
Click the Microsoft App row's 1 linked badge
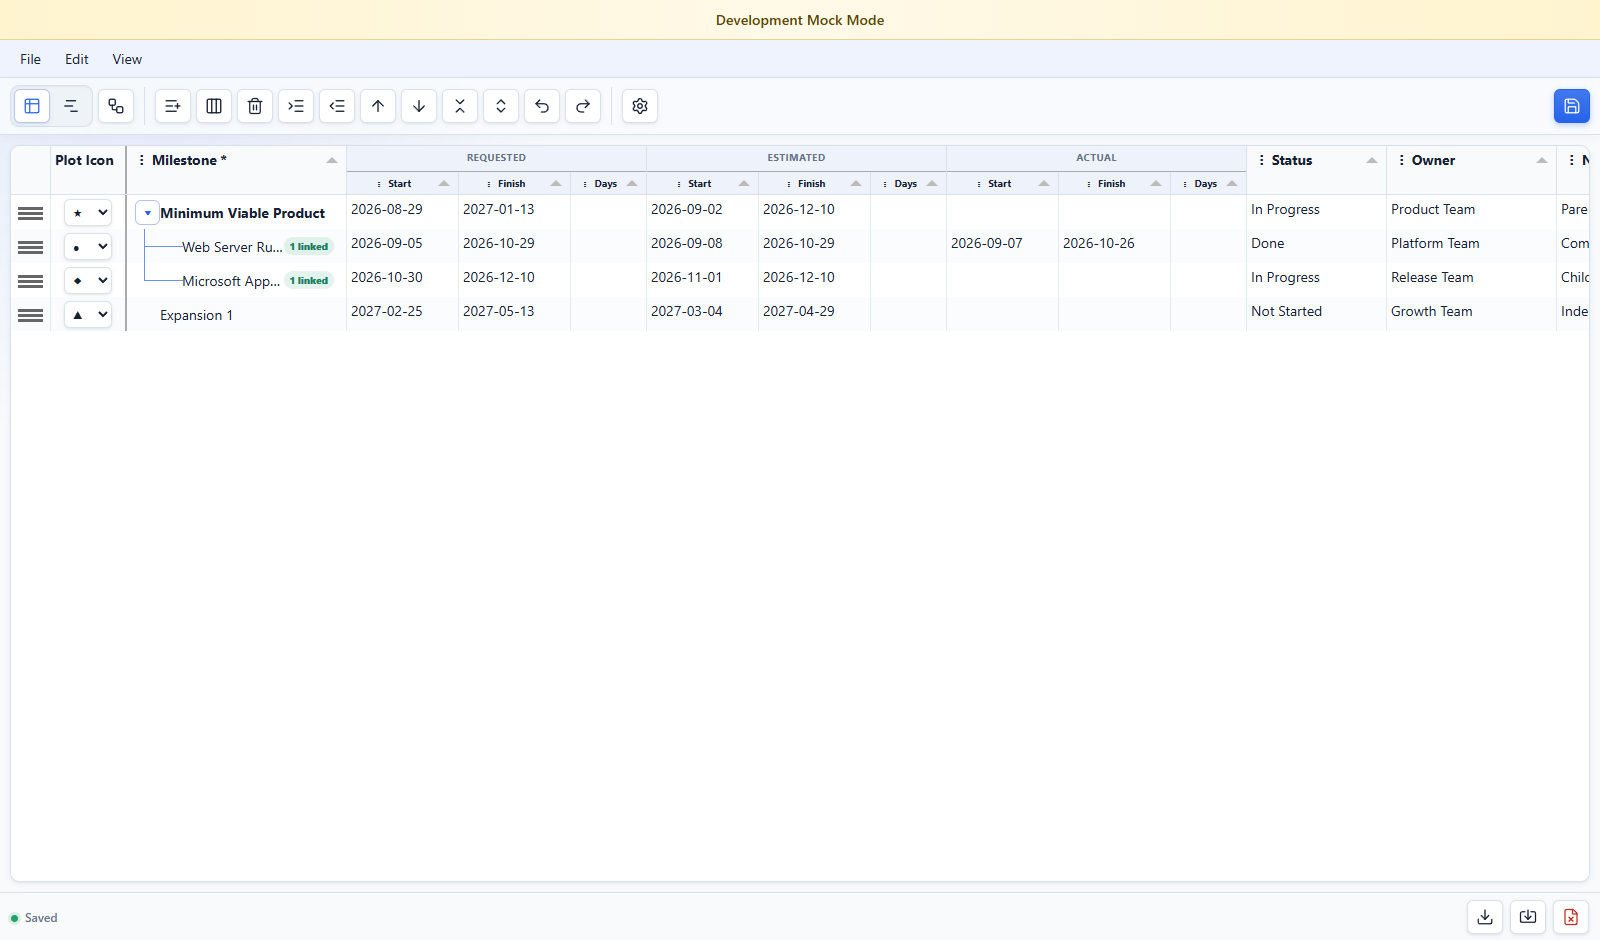coord(309,281)
